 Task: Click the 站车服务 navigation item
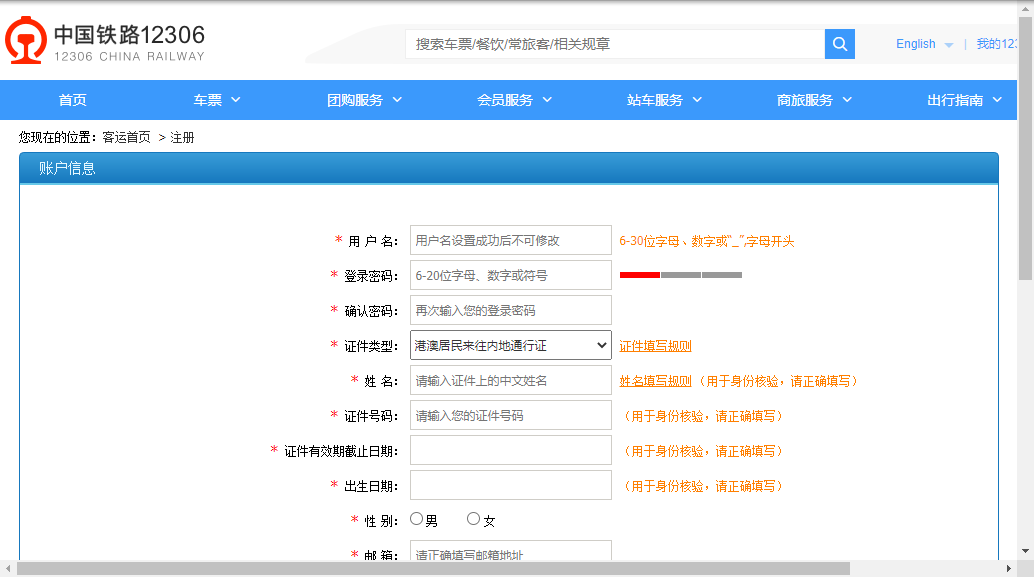tap(655, 99)
